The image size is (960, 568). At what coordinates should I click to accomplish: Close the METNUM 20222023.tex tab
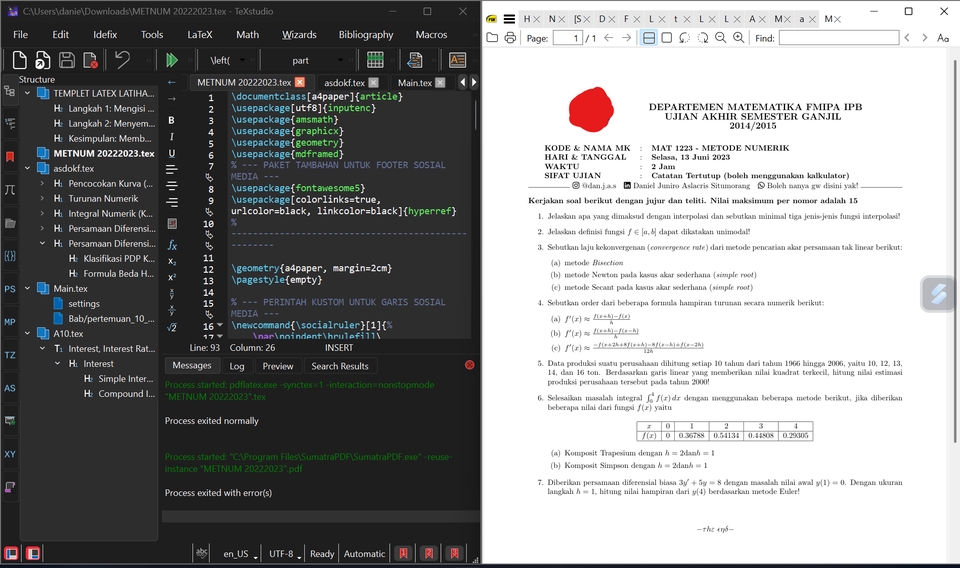[x=299, y=82]
